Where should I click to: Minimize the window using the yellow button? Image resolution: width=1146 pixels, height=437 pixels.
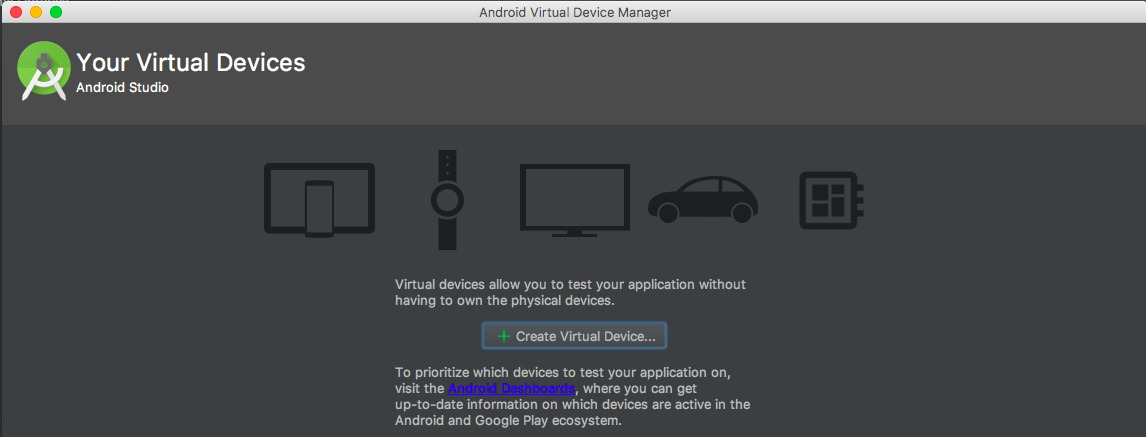point(36,12)
